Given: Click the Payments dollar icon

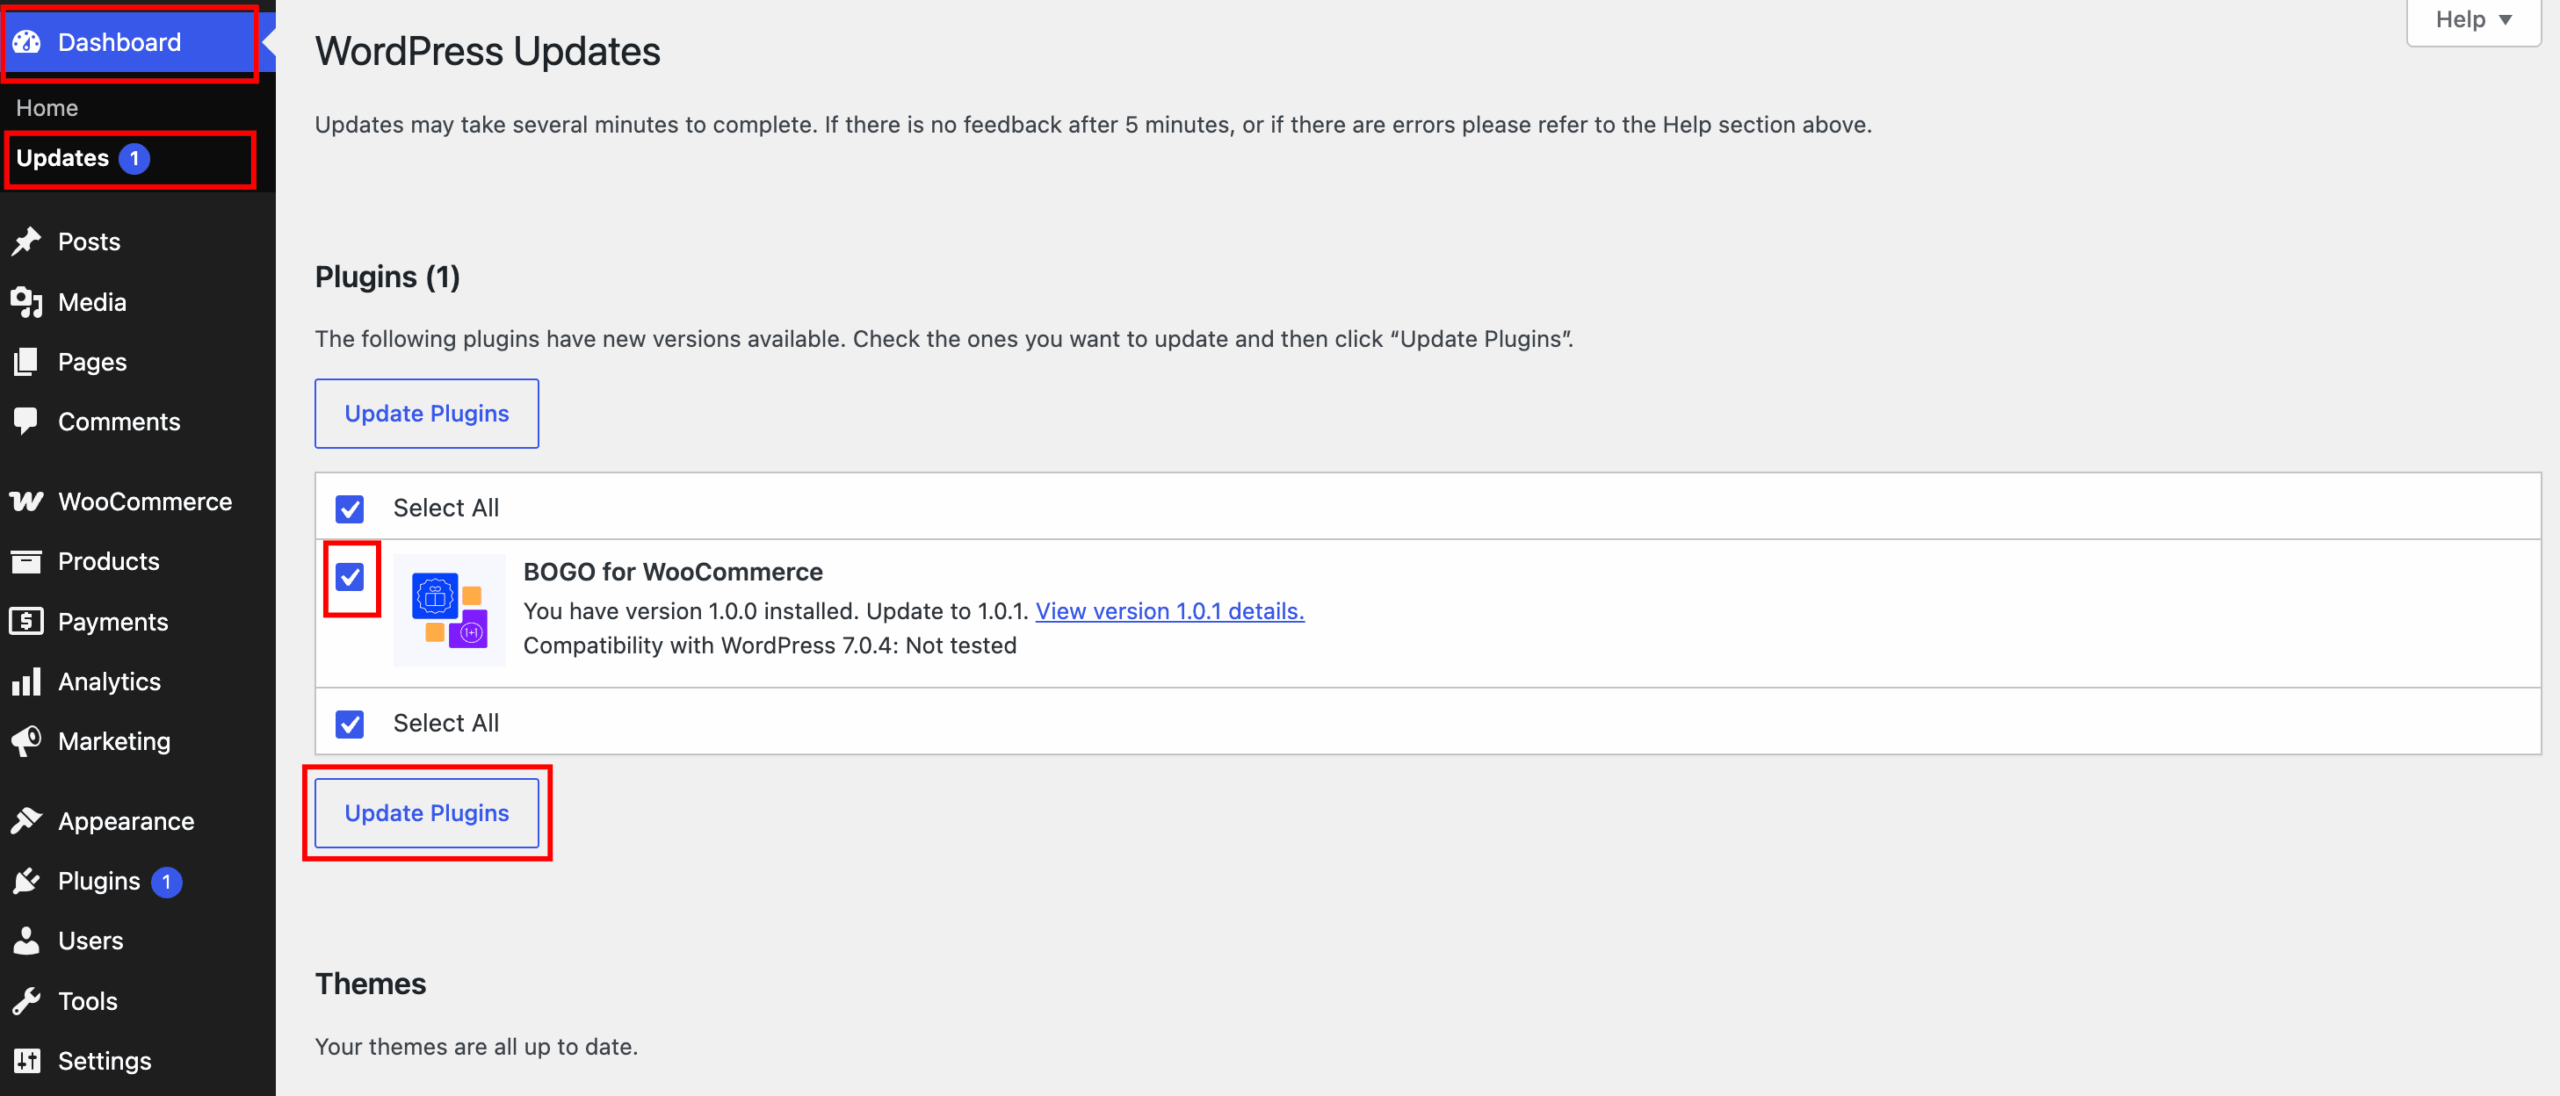Looking at the screenshot, I should 26,621.
